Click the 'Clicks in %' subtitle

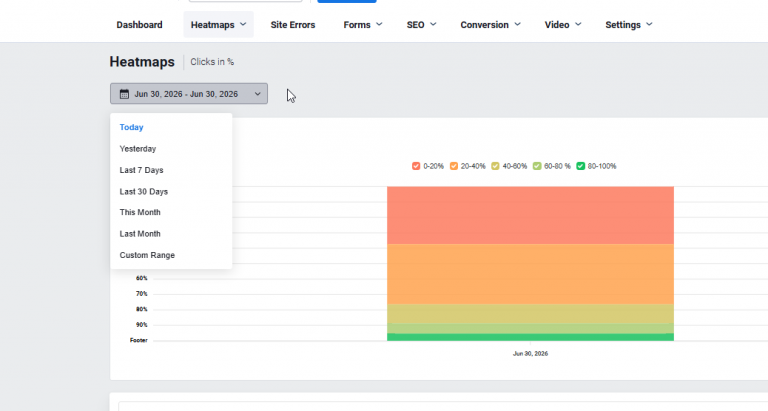[x=212, y=62]
